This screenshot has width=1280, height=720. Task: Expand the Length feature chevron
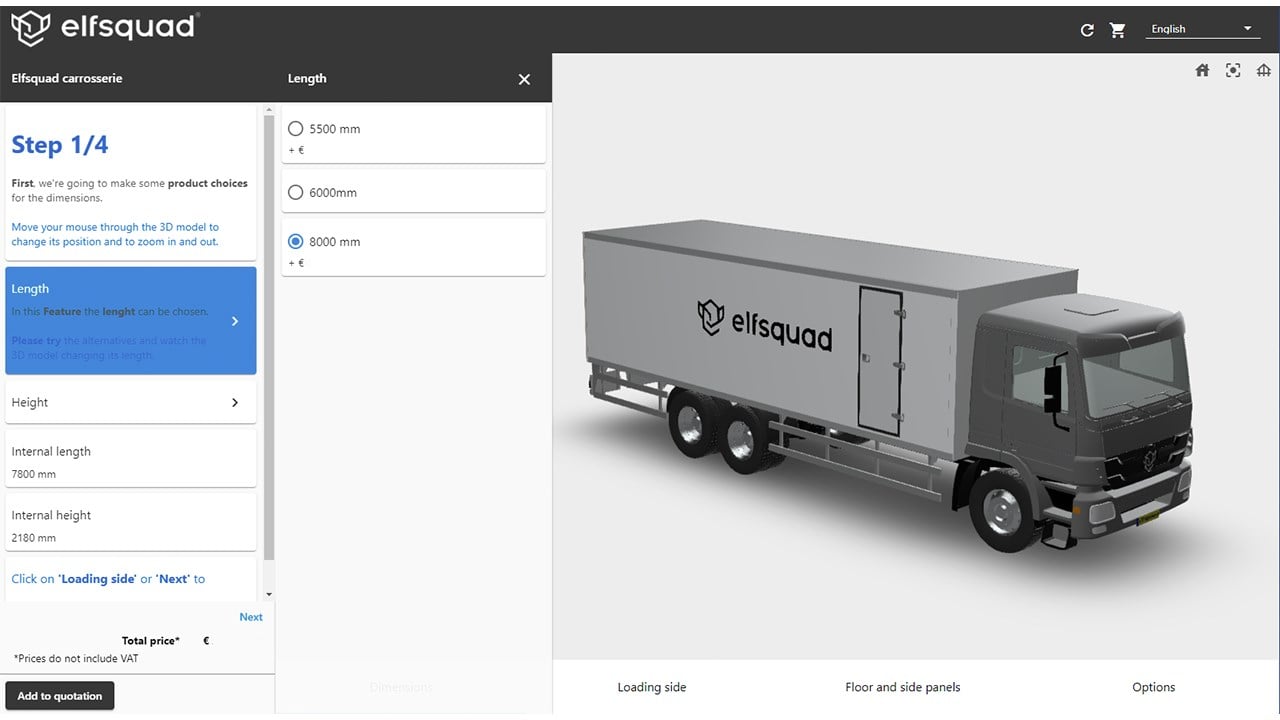pyautogui.click(x=235, y=321)
